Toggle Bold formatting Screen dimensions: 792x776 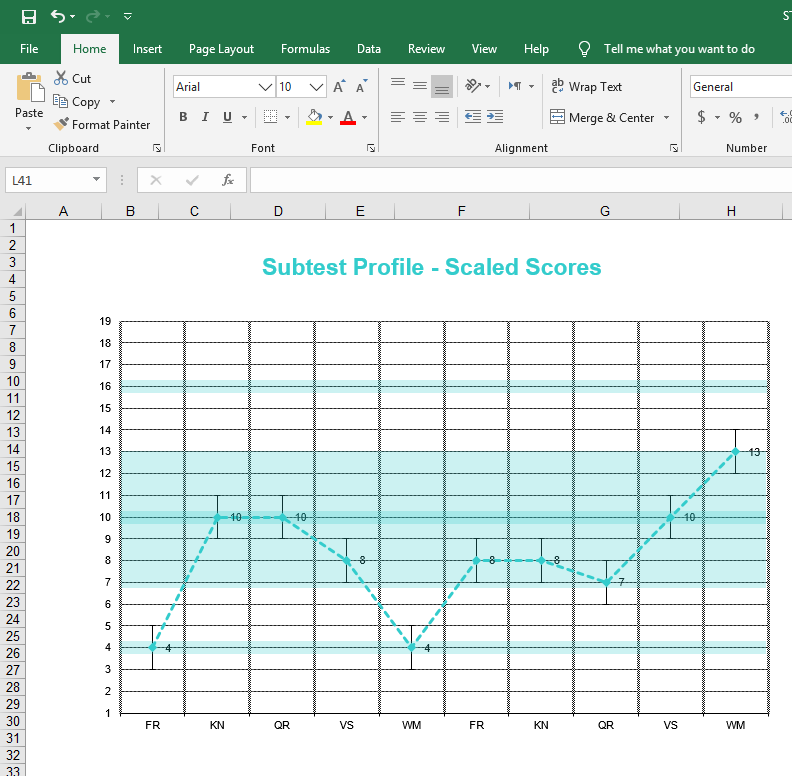[x=183, y=117]
